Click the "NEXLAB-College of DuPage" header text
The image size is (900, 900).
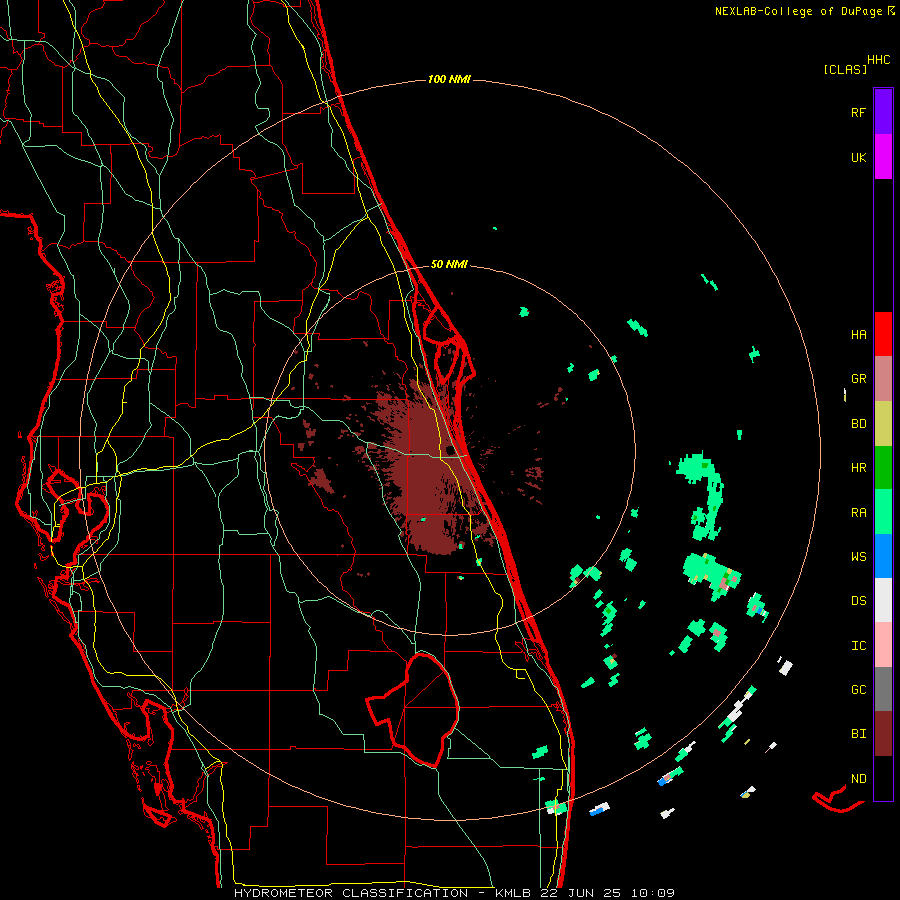798,11
